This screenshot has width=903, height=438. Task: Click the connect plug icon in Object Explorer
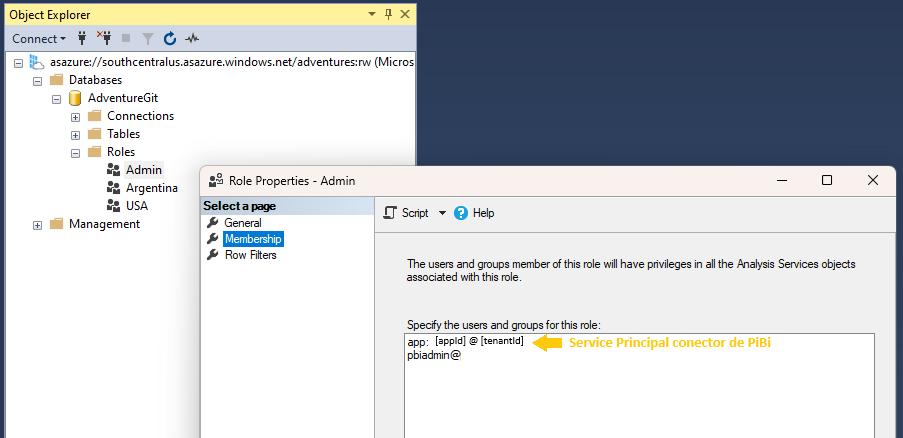click(81, 39)
